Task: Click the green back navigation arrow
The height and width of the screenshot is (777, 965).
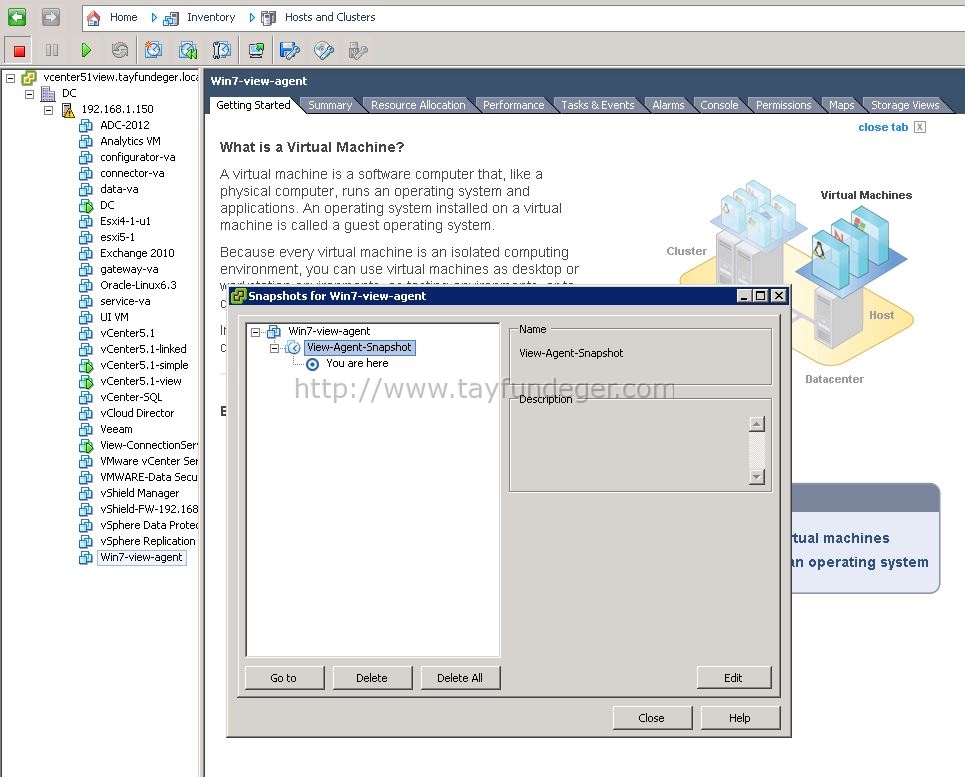Action: 17,17
